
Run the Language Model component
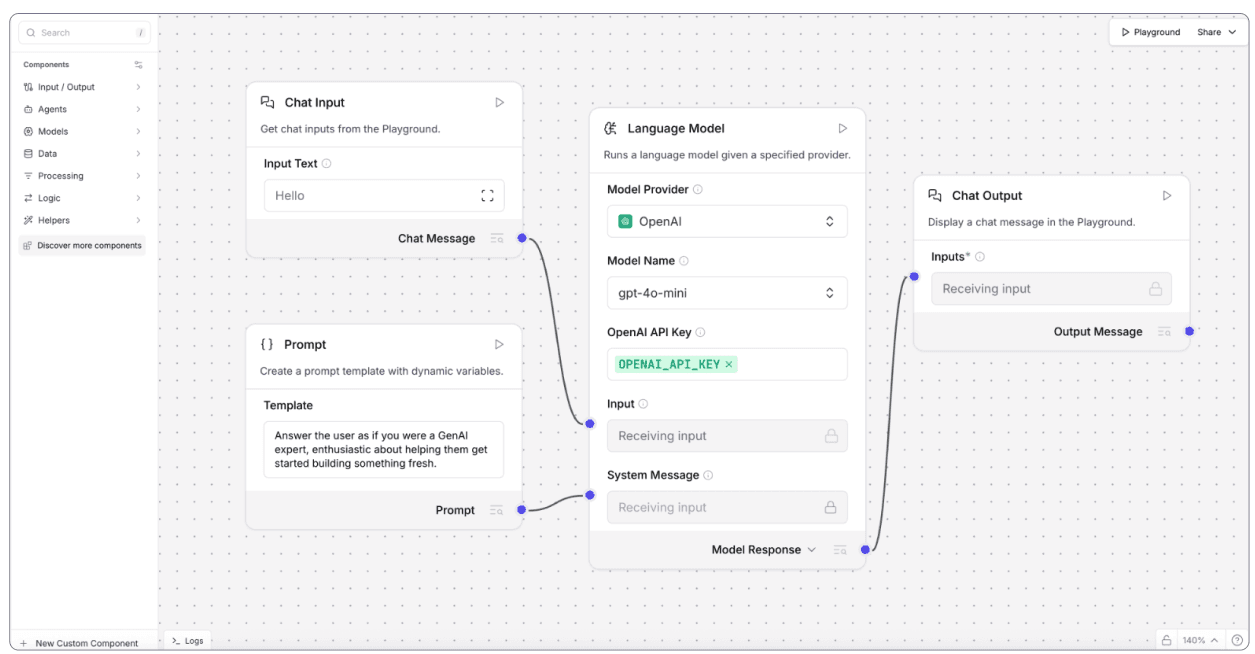point(843,128)
